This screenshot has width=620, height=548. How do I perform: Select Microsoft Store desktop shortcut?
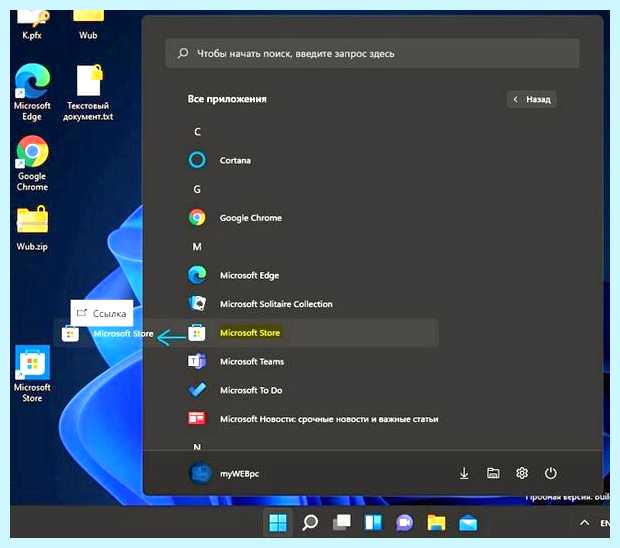pos(32,374)
